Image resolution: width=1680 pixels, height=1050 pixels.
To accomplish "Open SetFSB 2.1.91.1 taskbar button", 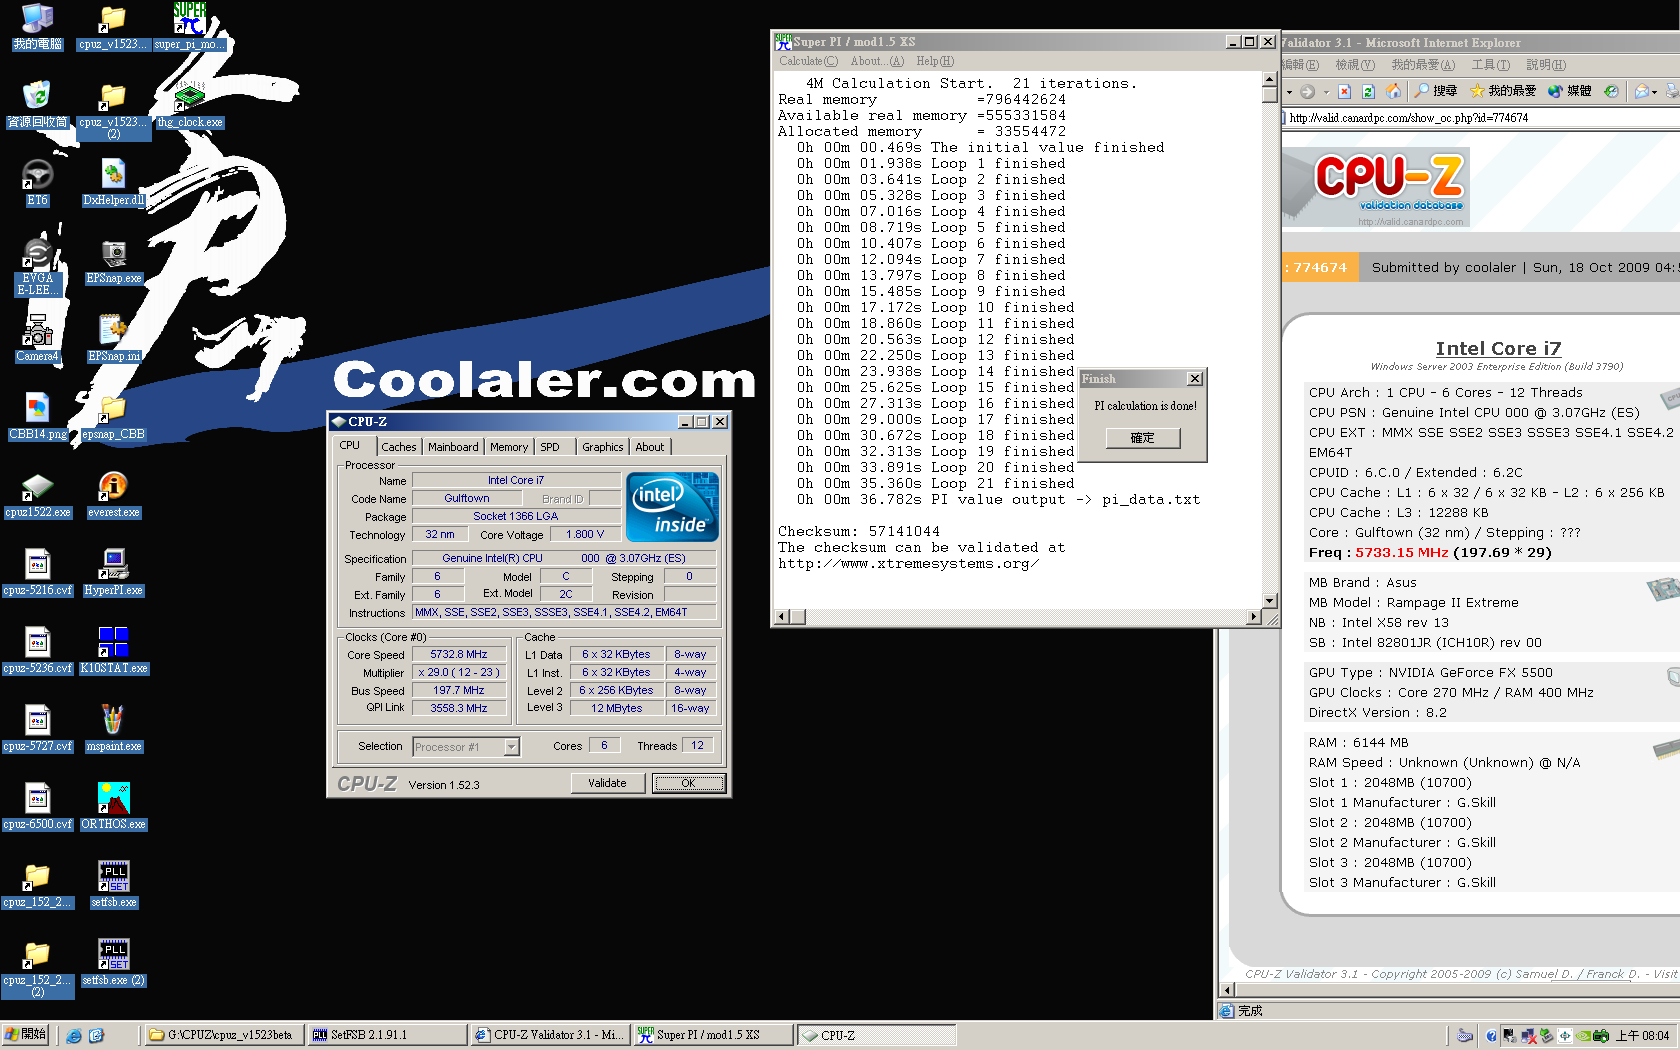I will 386,1035.
